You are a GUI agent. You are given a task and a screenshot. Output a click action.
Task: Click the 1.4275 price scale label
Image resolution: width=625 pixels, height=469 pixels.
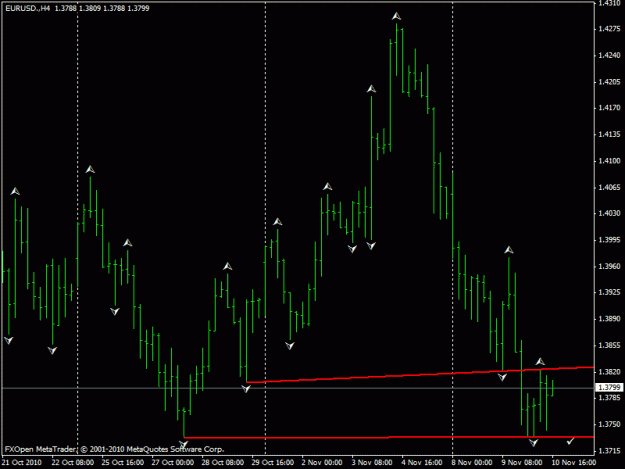tap(609, 29)
